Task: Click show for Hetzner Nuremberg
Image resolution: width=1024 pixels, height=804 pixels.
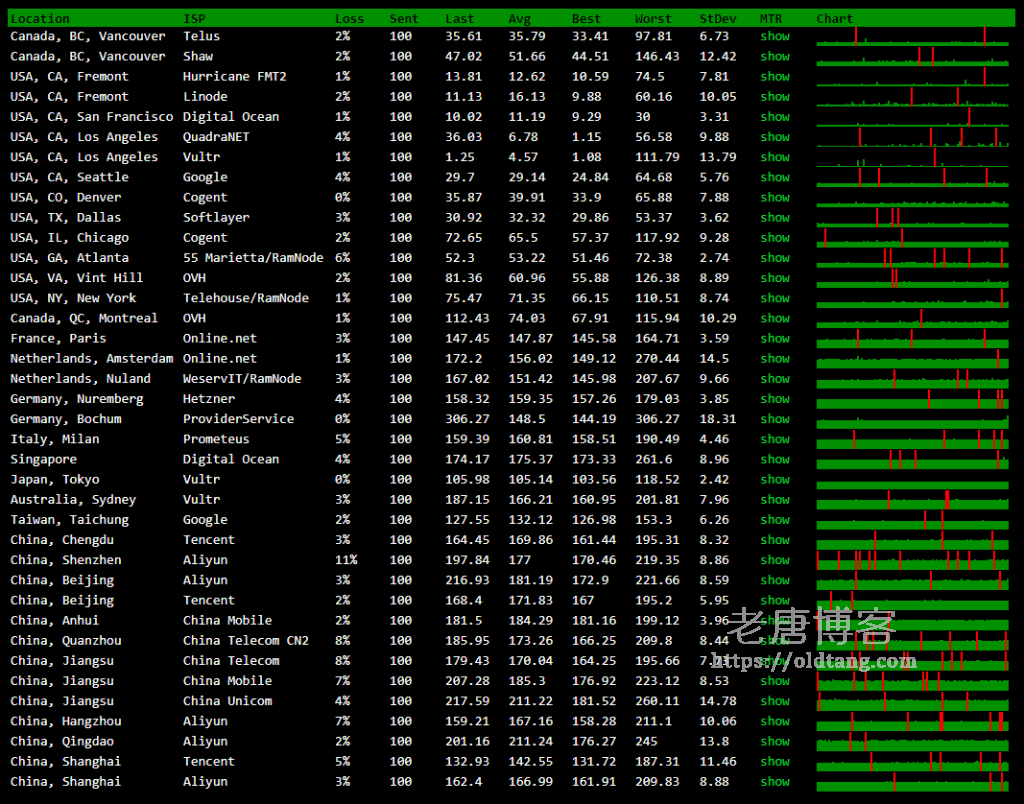Action: [774, 399]
